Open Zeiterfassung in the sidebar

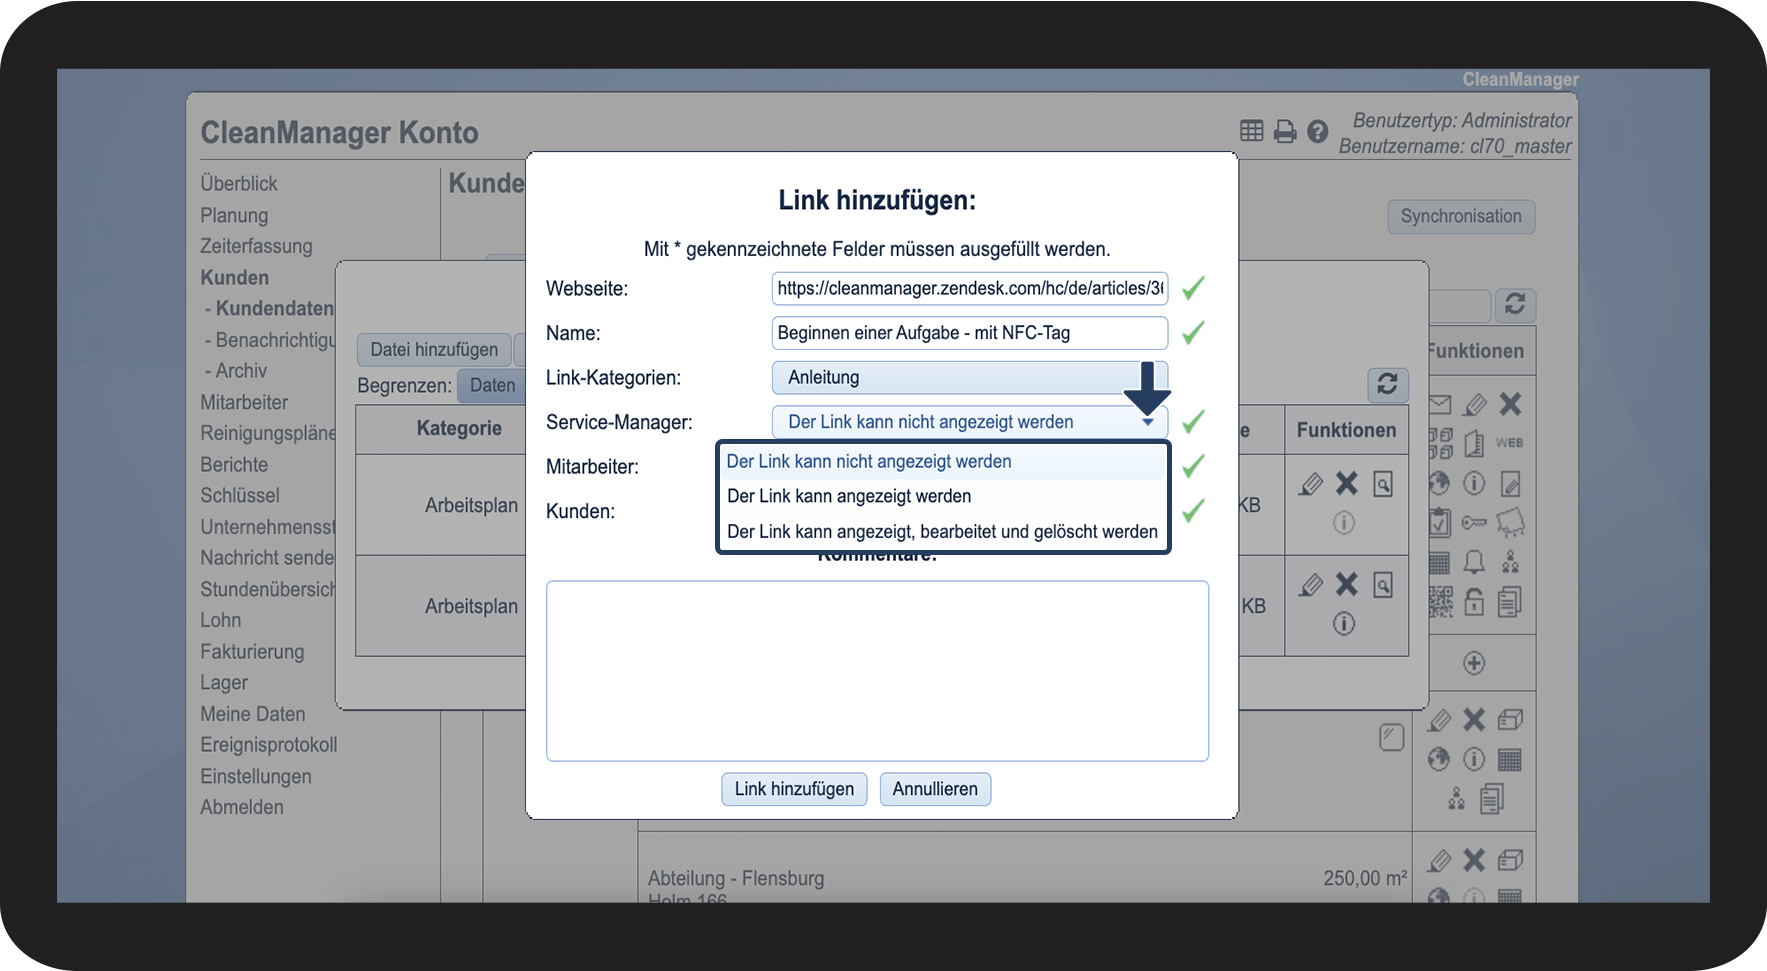pos(256,246)
